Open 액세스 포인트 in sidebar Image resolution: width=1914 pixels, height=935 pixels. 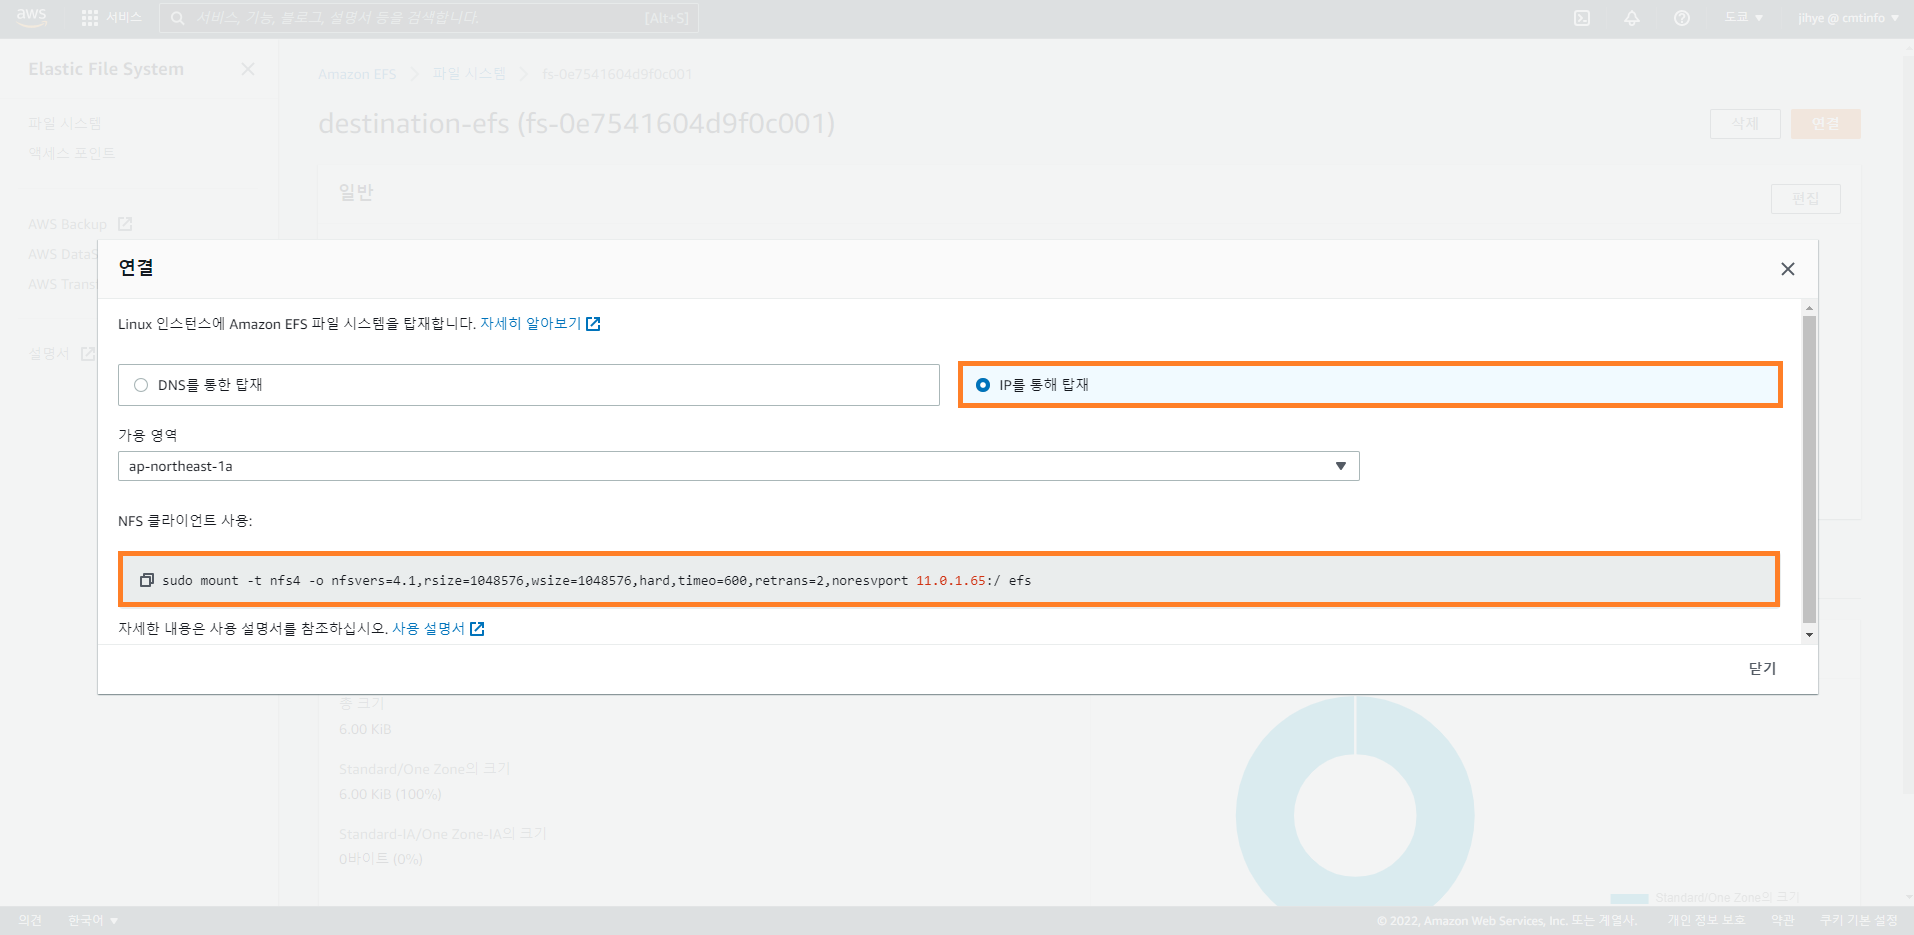pos(72,153)
